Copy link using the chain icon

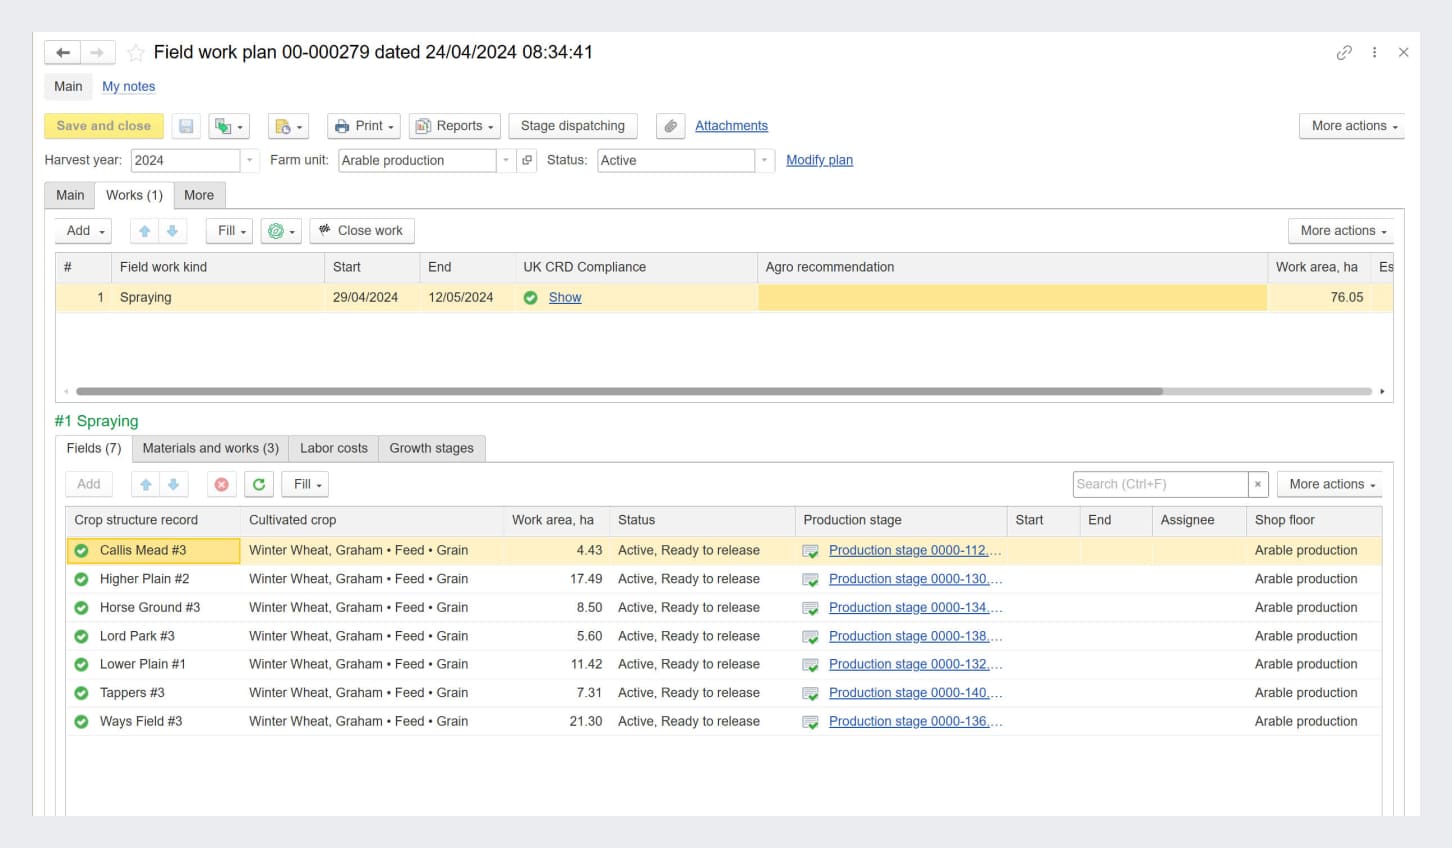coord(1344,53)
